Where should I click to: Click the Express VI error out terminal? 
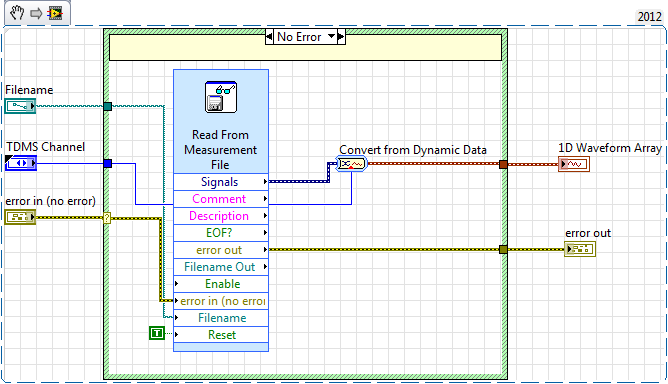[x=221, y=250]
